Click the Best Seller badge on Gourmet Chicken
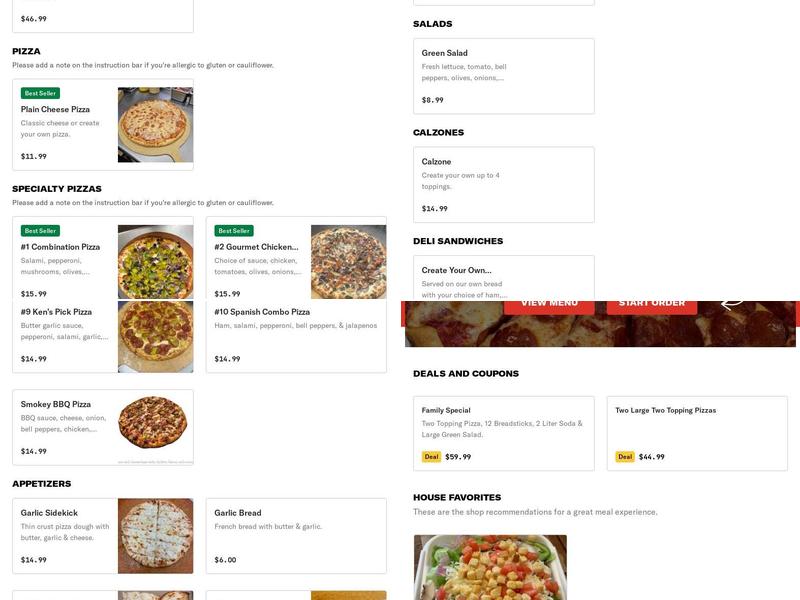This screenshot has height=600, width=800. [x=234, y=231]
